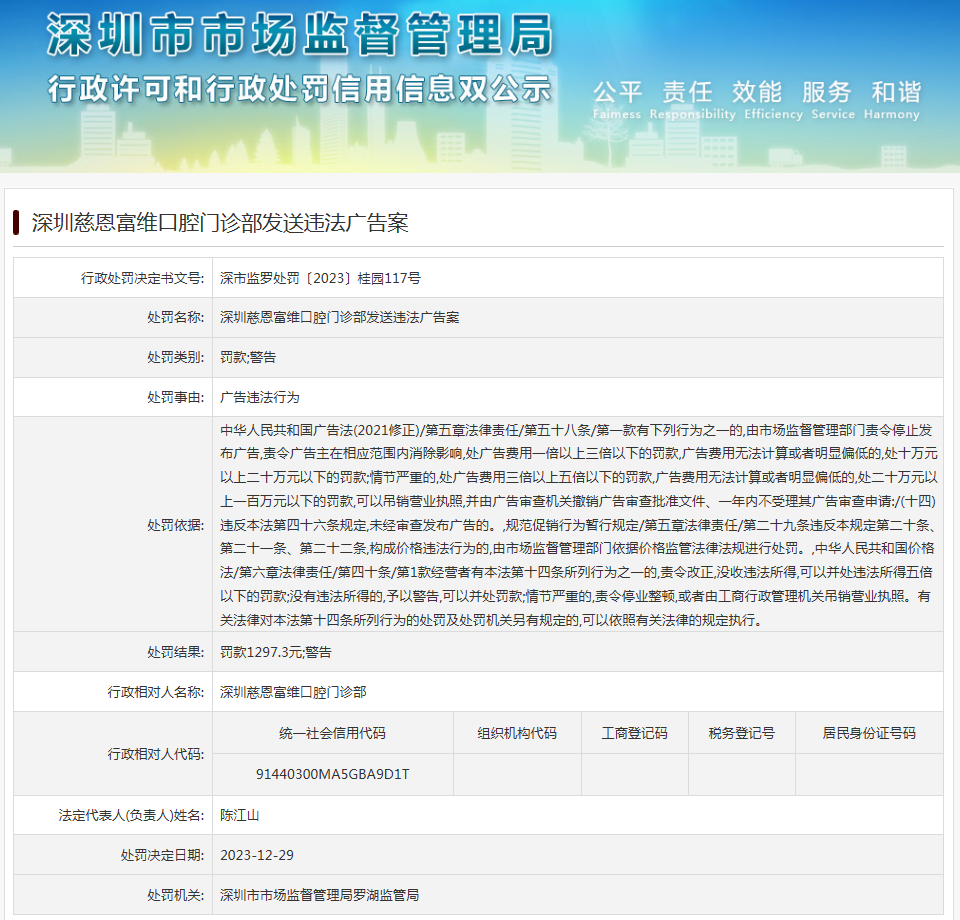
Task: Click the 处罚名称 label
Action: (x=176, y=317)
